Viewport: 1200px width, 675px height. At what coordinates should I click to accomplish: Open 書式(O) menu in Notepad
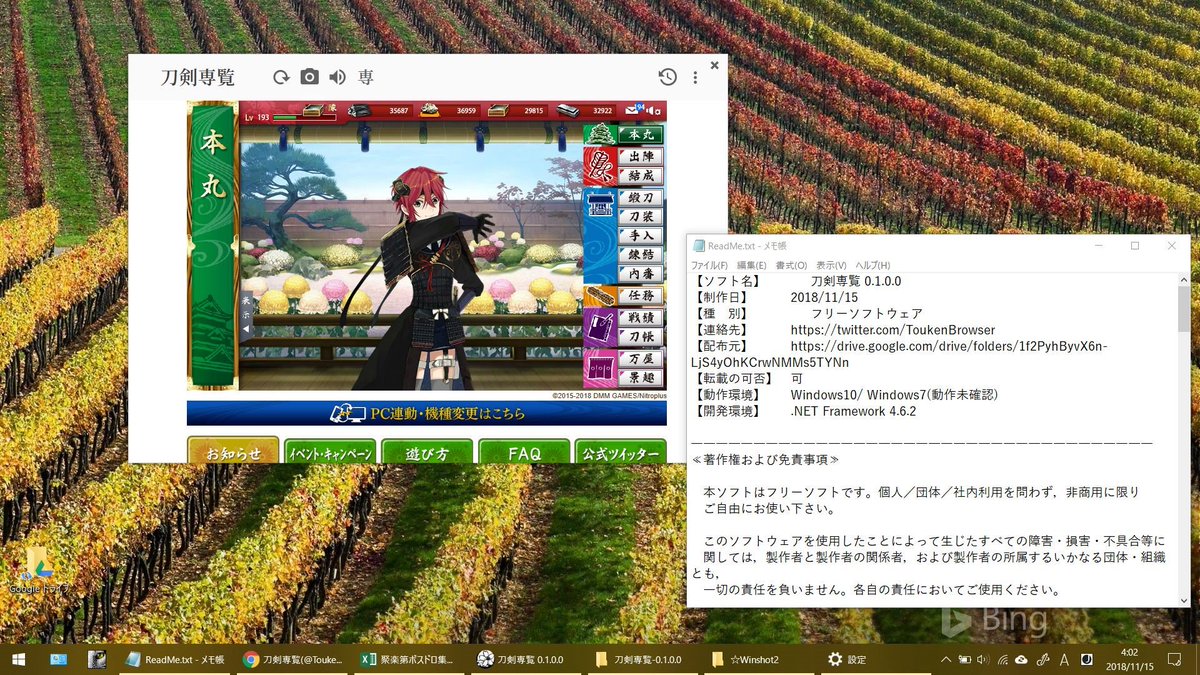point(791,265)
